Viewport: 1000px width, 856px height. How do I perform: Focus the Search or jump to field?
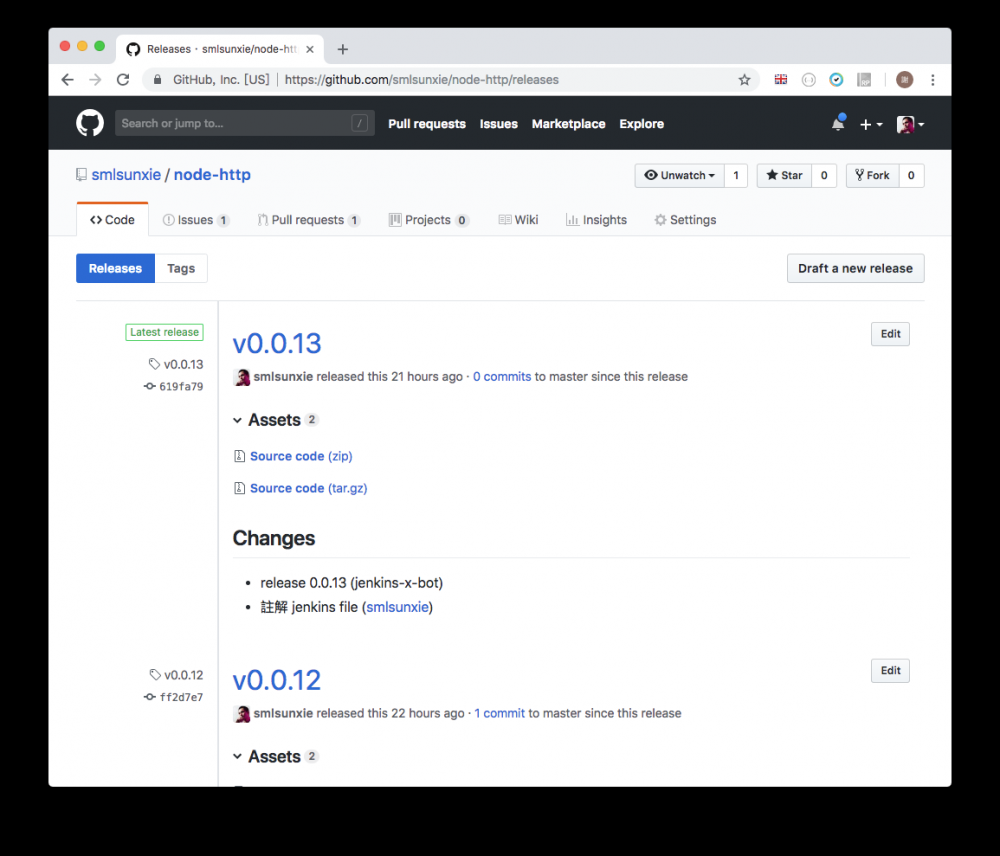click(244, 123)
